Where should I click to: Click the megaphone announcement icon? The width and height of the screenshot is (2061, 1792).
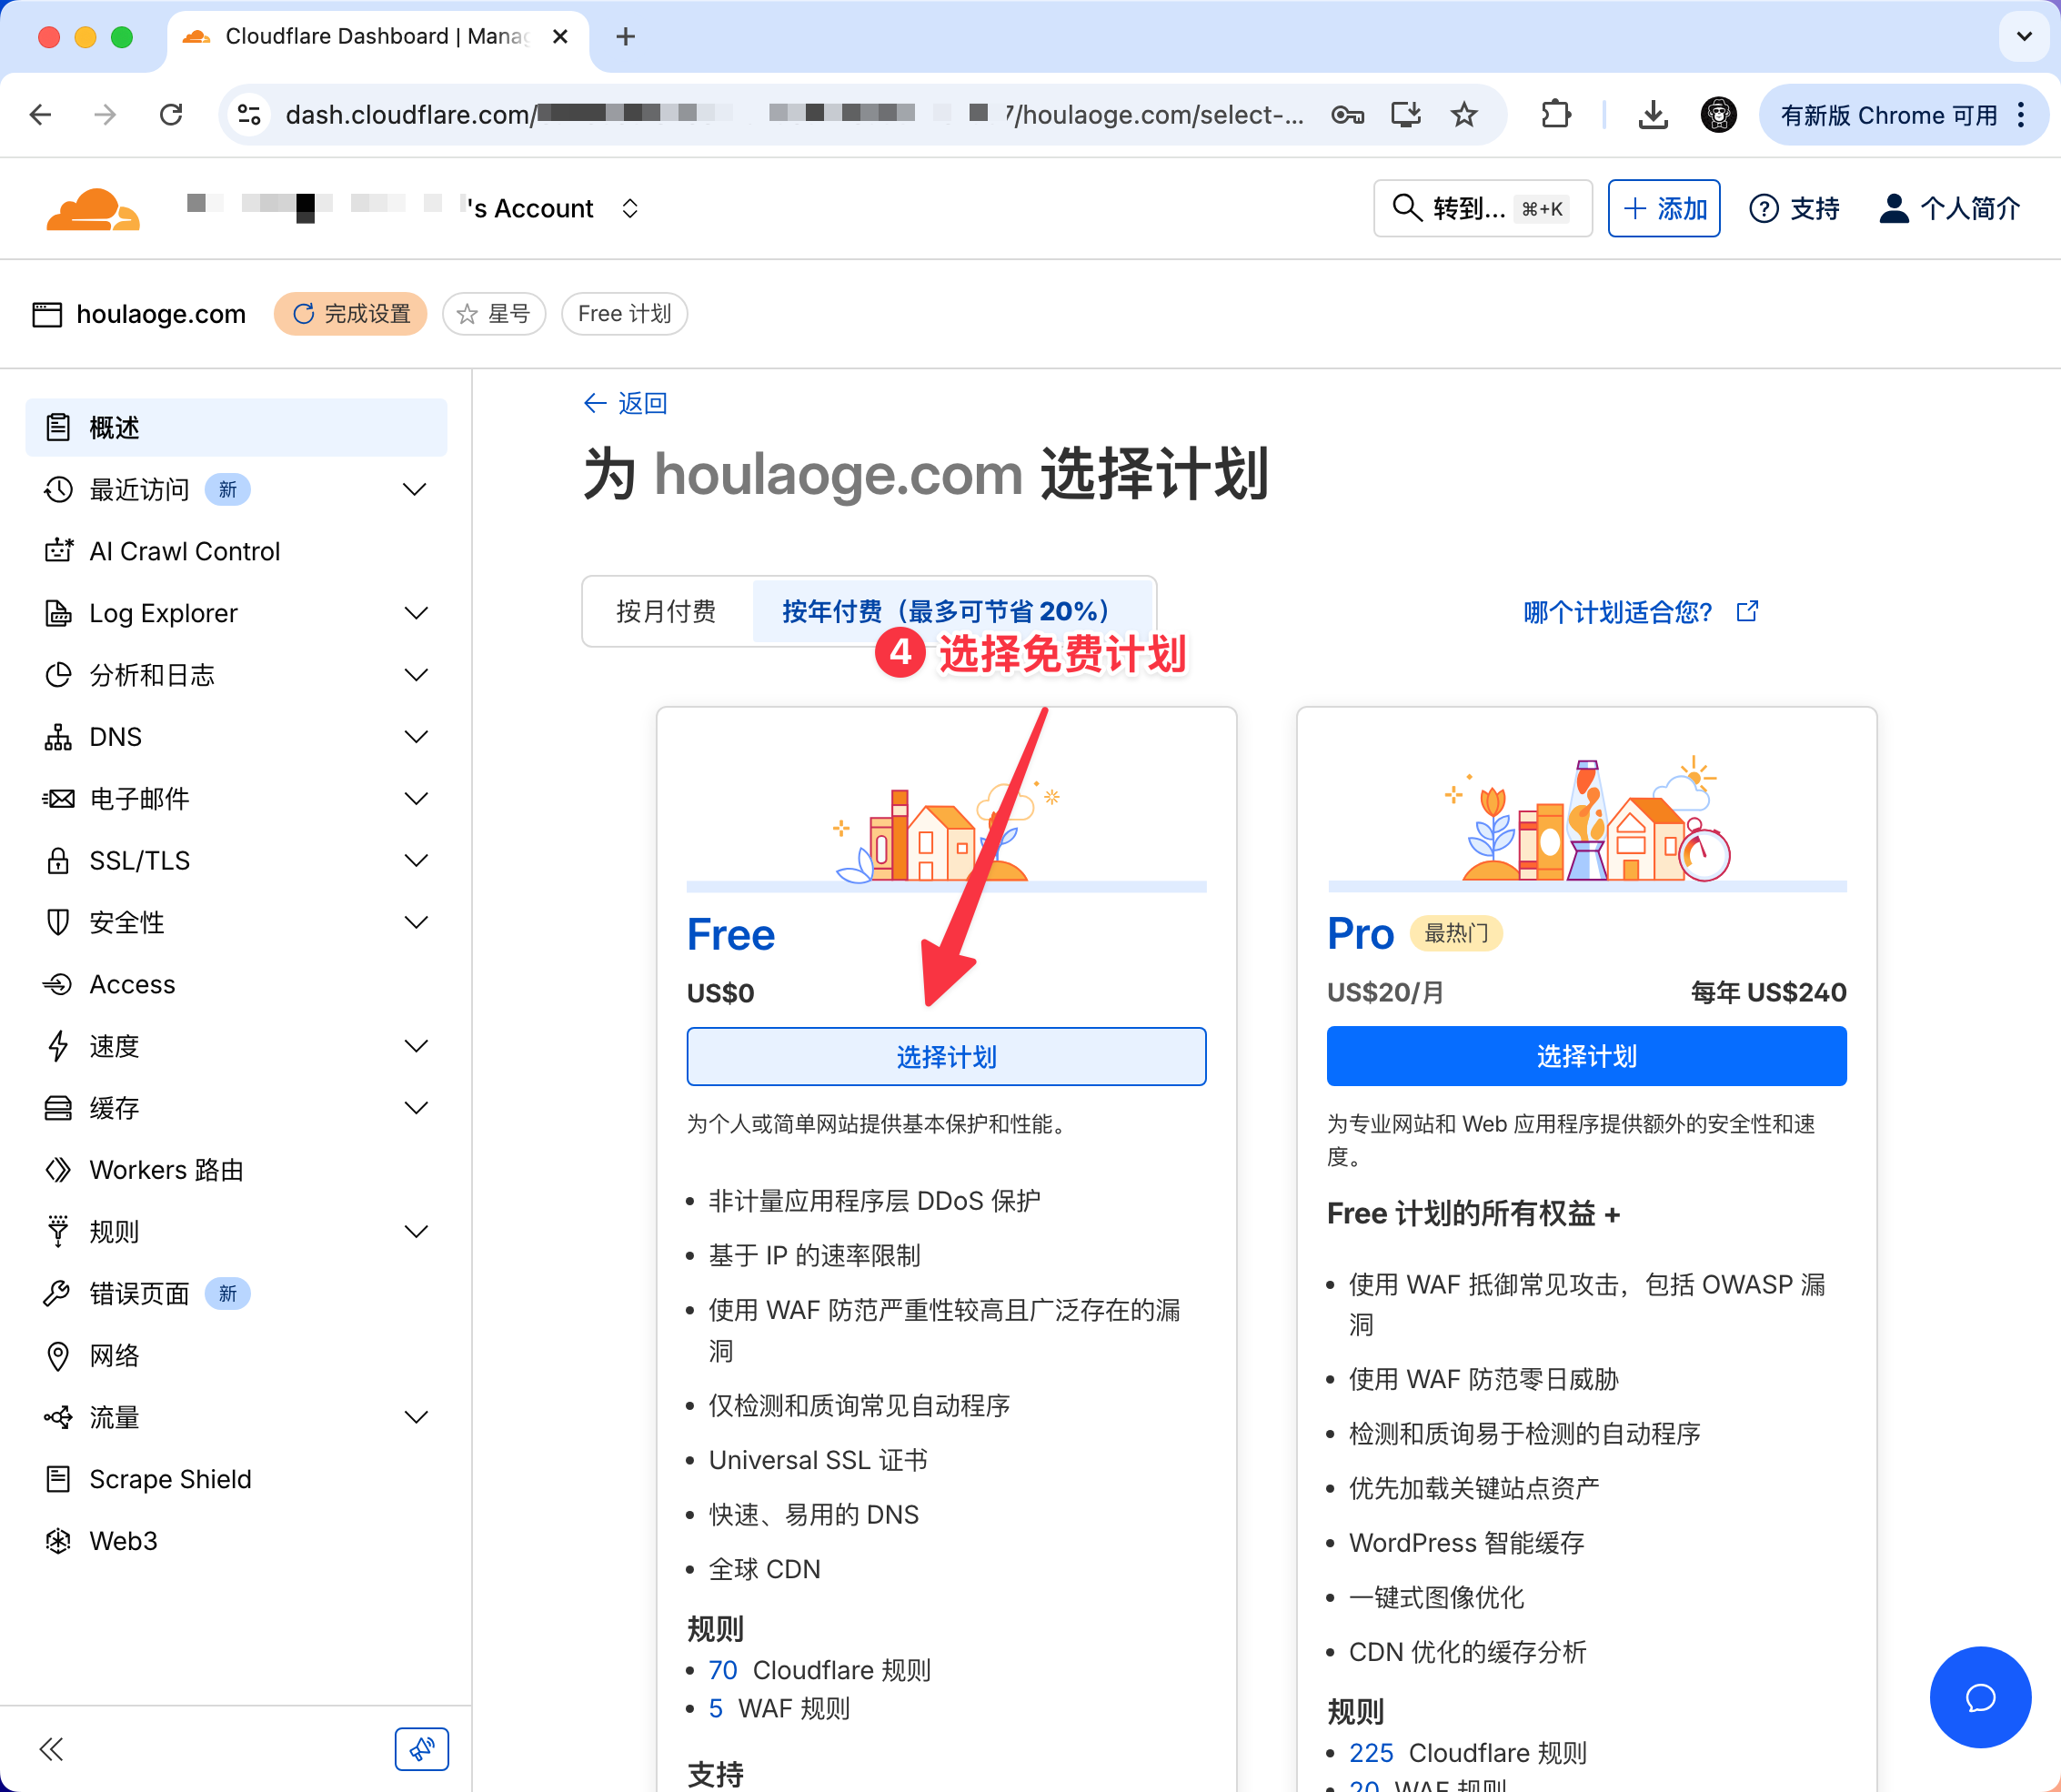(421, 1749)
